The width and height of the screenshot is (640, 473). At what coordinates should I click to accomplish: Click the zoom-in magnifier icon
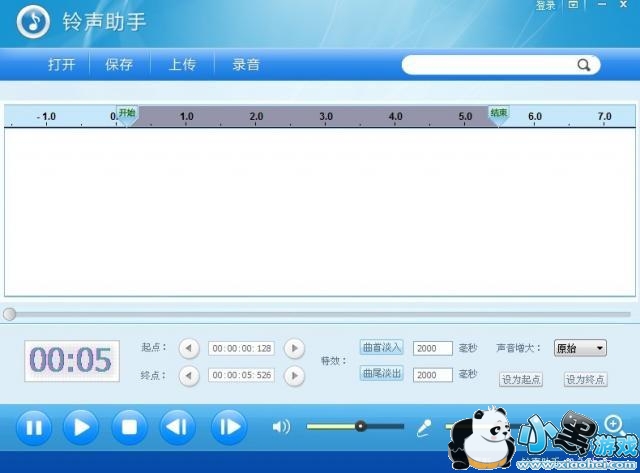point(613,424)
